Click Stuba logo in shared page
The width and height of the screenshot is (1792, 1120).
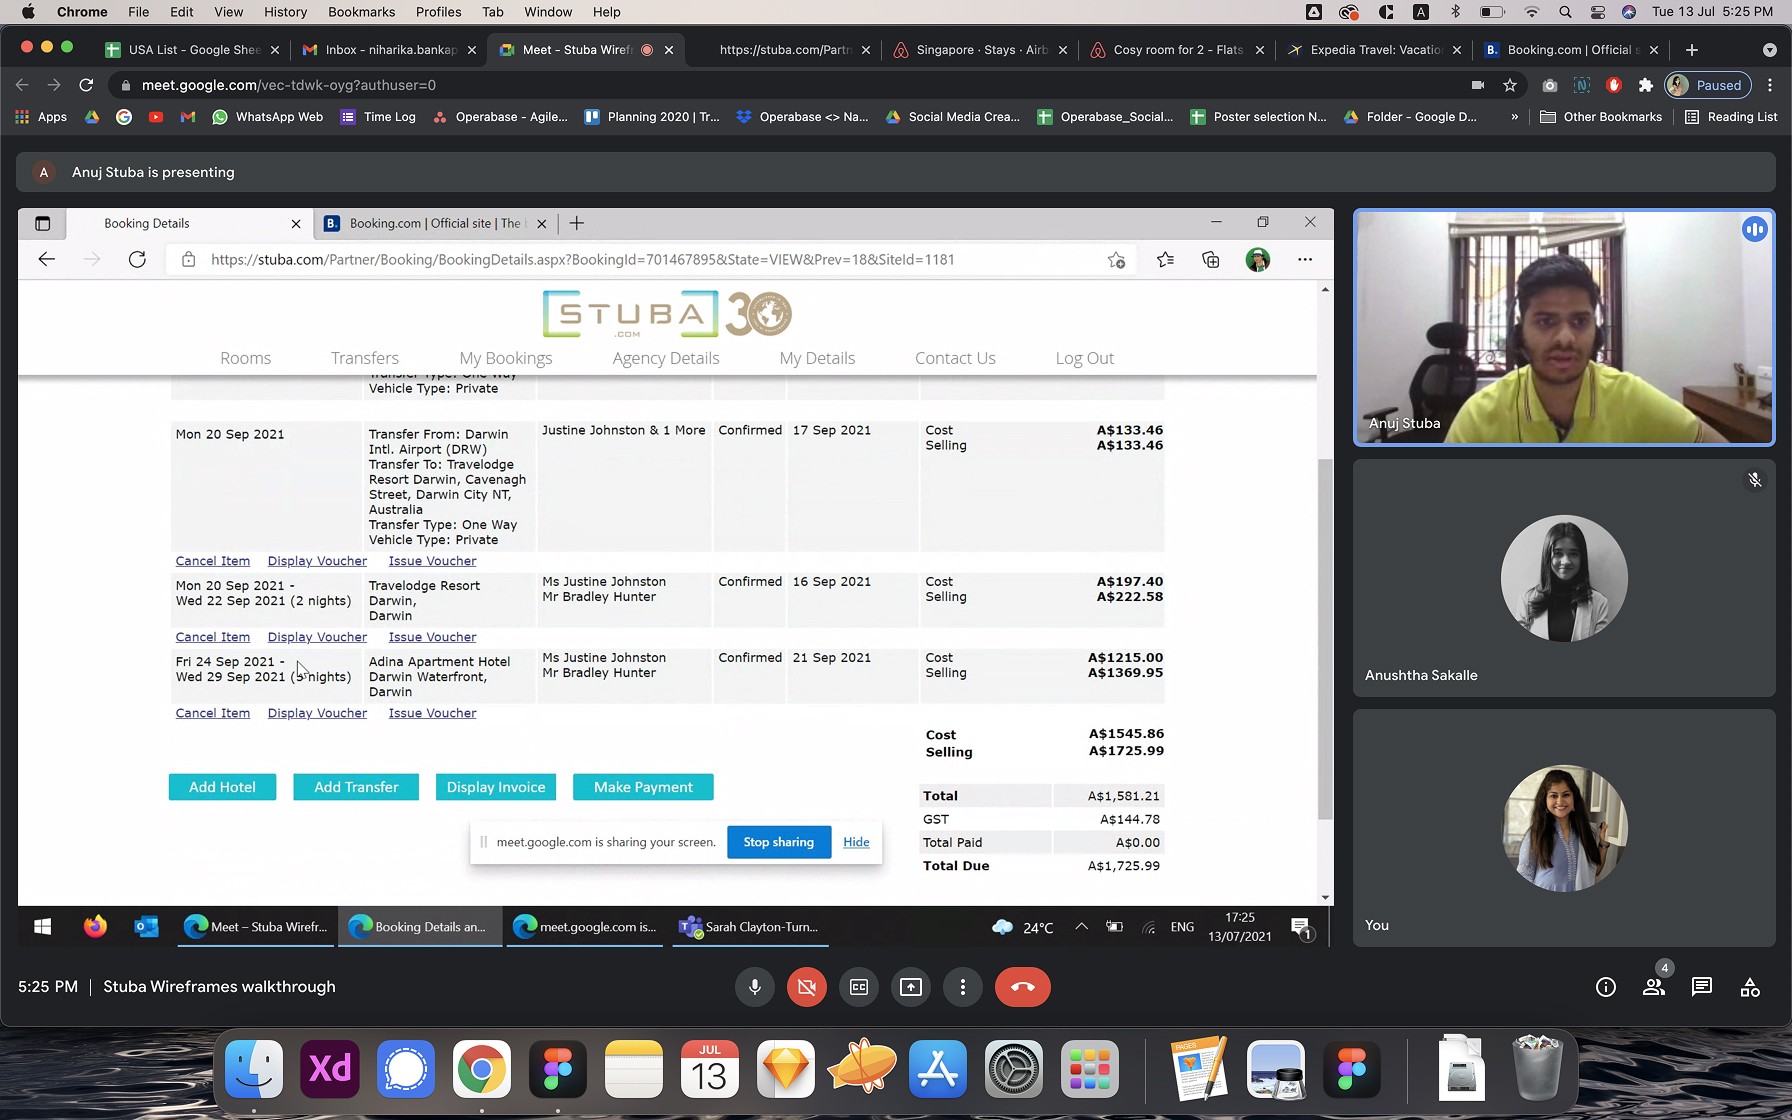point(667,314)
